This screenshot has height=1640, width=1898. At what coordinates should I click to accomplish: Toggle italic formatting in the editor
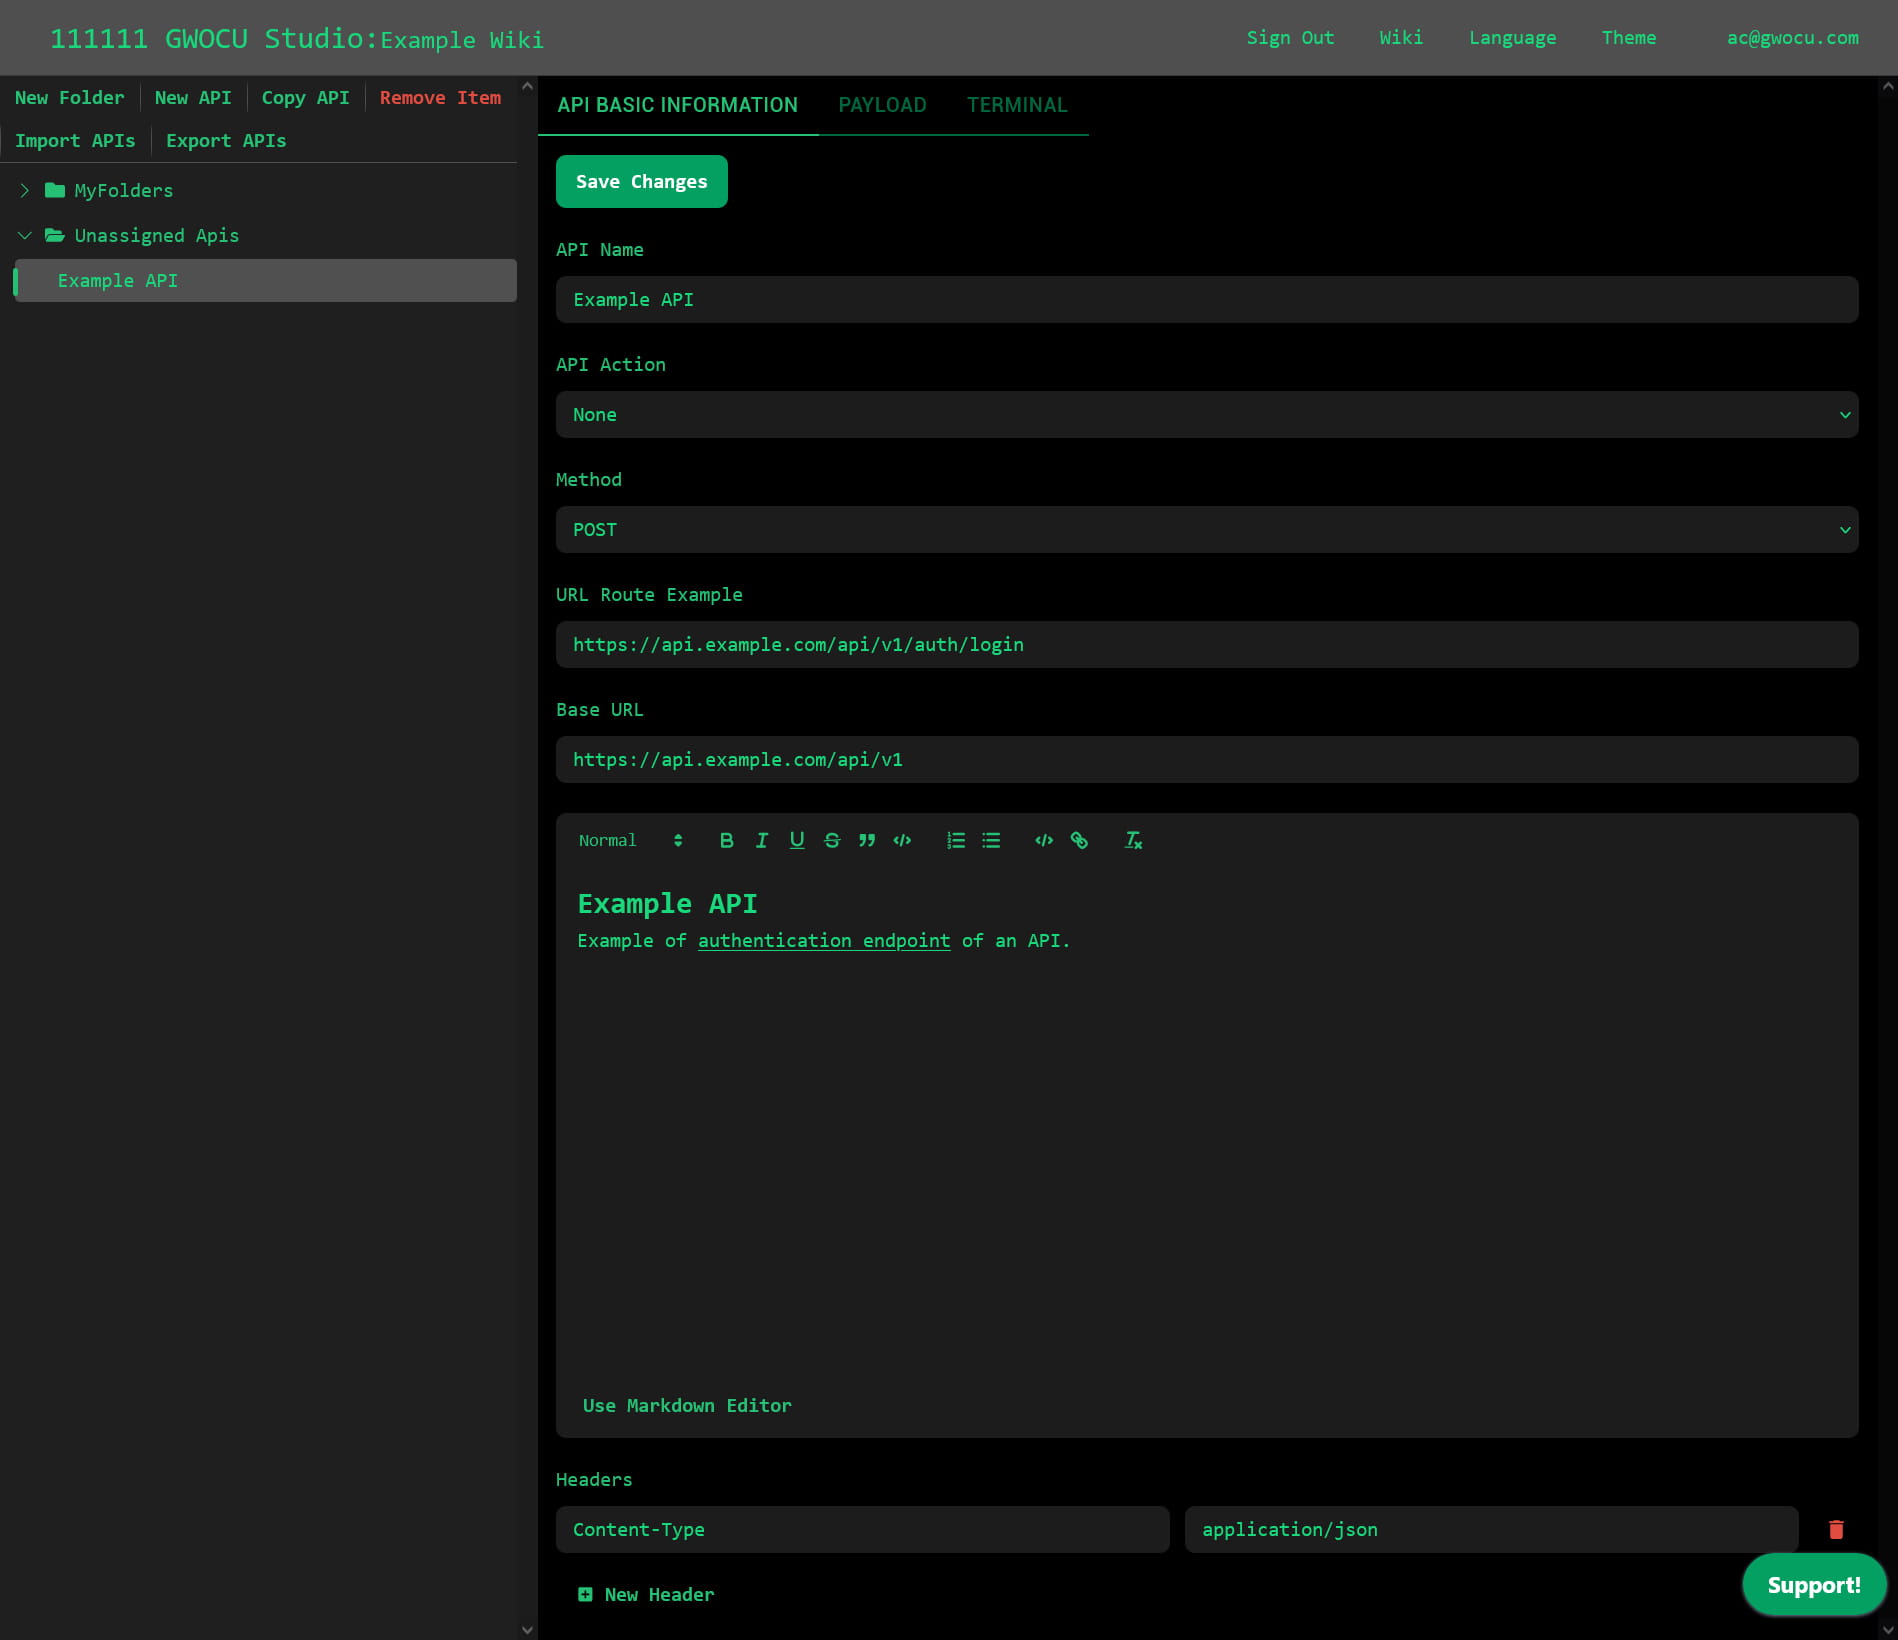point(762,840)
